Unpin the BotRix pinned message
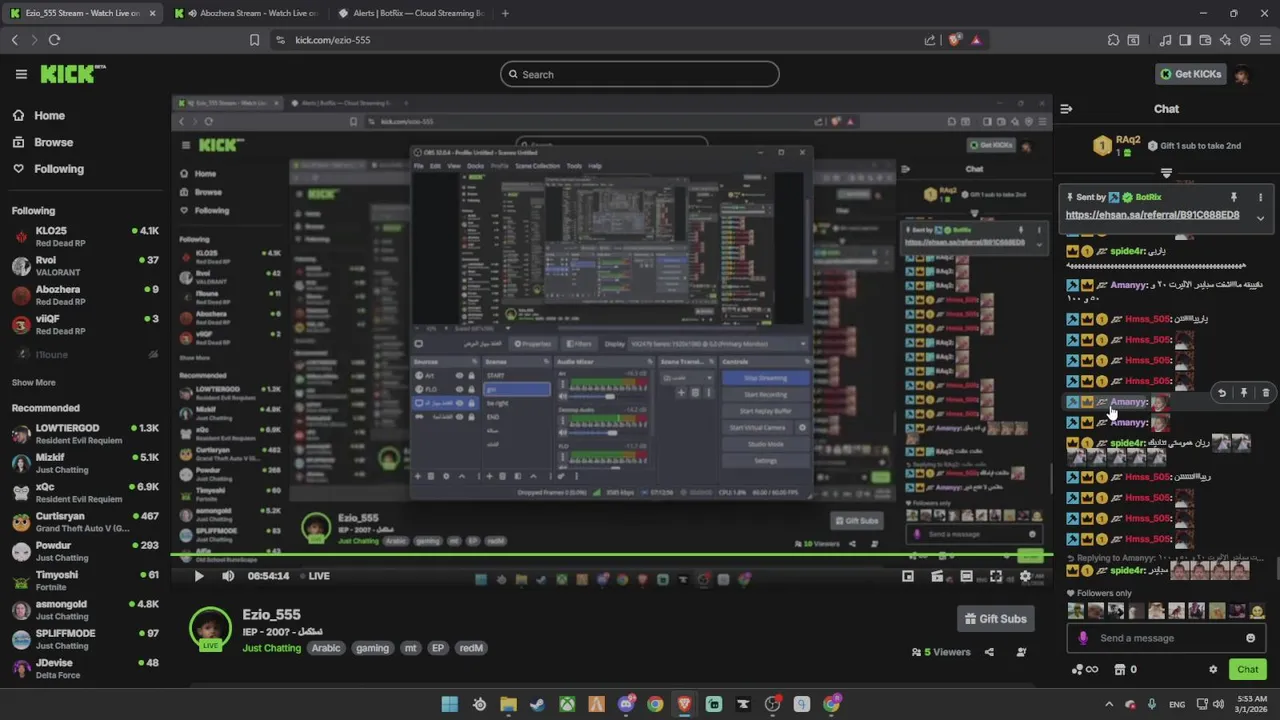1280x720 pixels. coord(1233,197)
